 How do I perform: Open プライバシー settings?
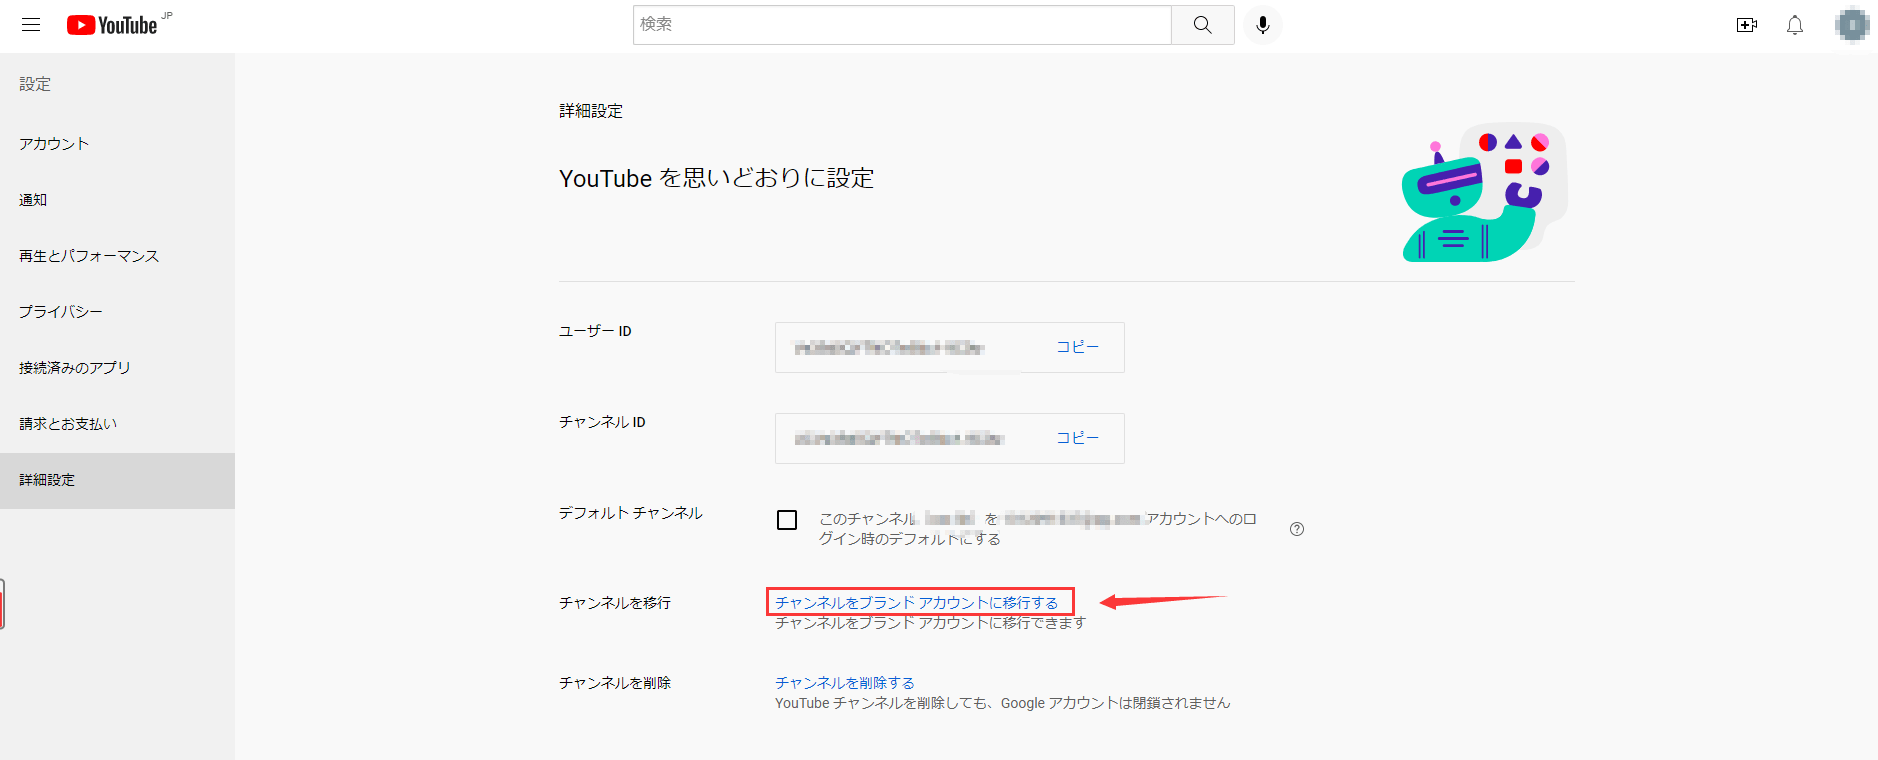pyautogui.click(x=117, y=312)
